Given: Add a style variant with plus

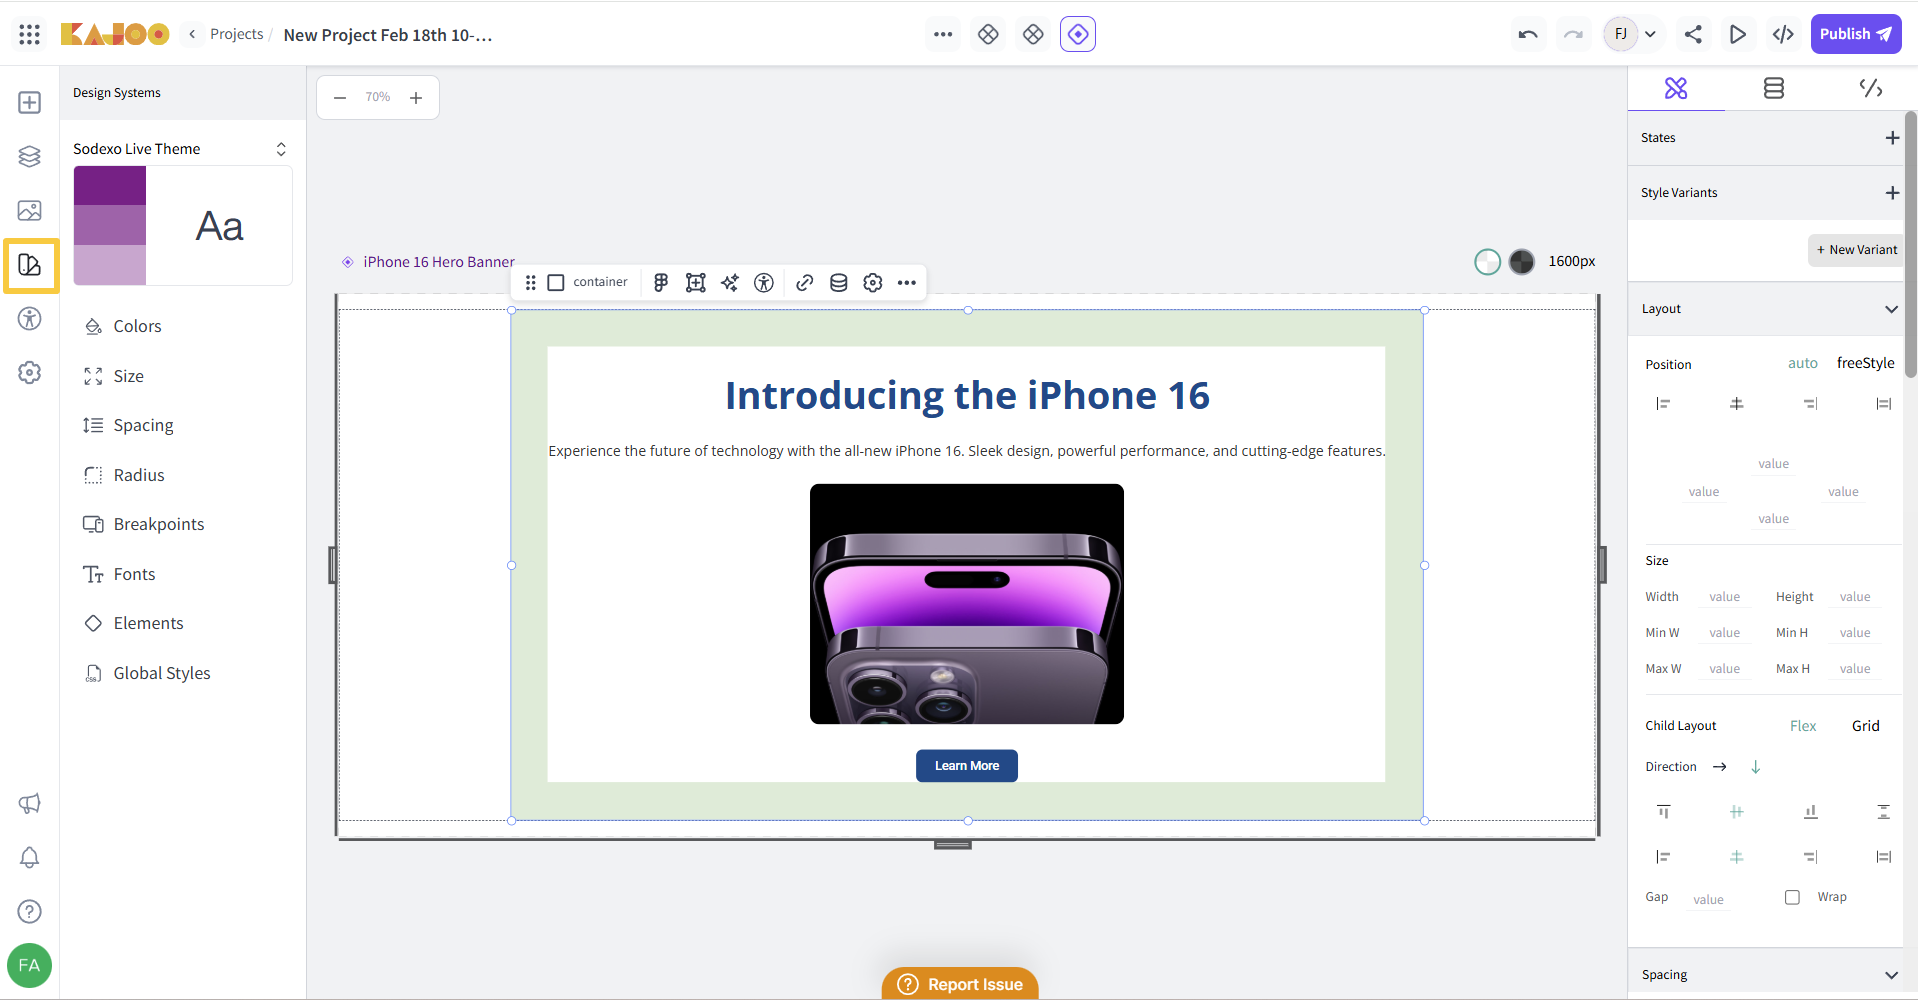Looking at the screenshot, I should pos(1892,193).
